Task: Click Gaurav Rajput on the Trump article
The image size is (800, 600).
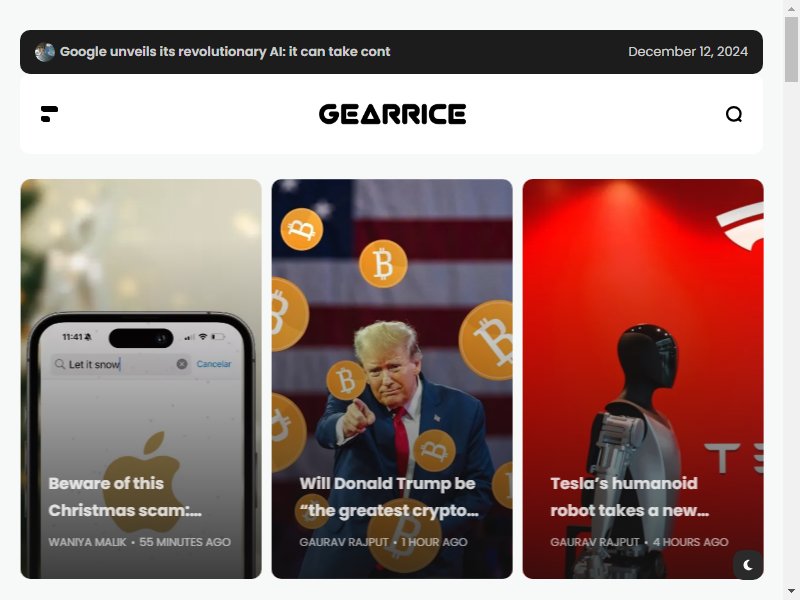Action: click(x=344, y=542)
